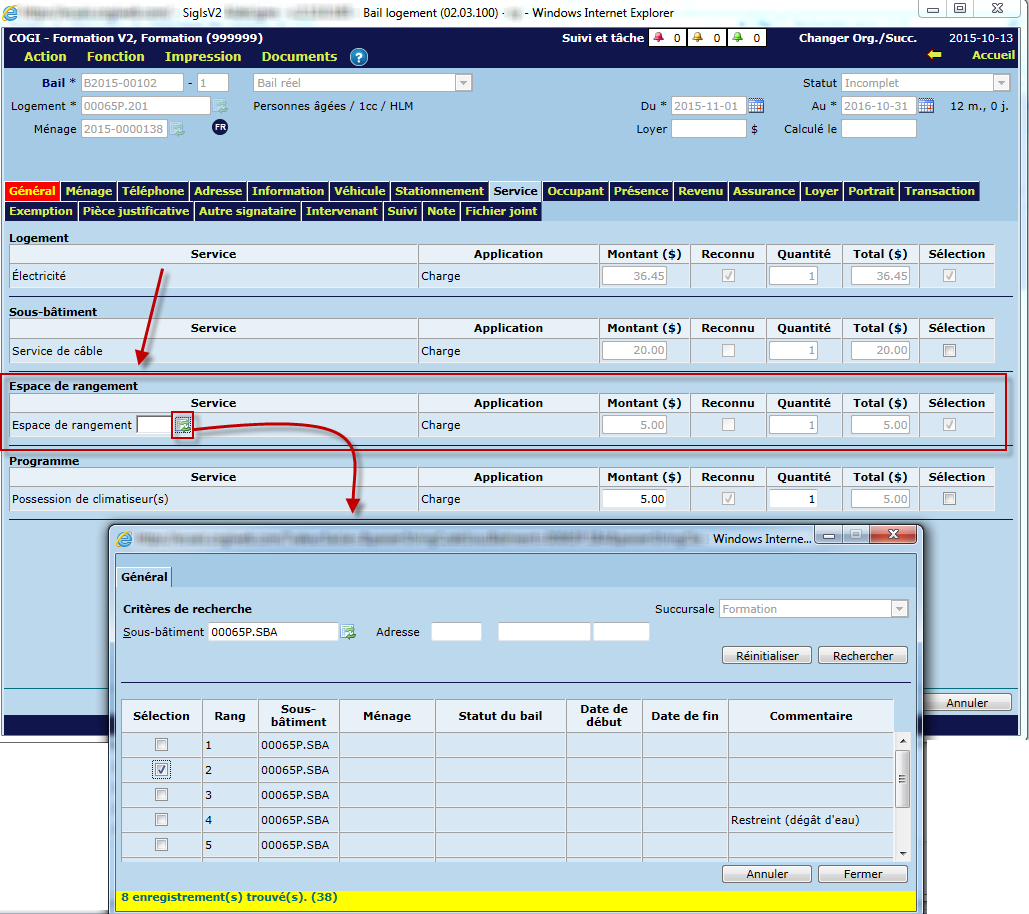Check the Service de câble Sélection checkbox
Image resolution: width=1029 pixels, height=914 pixels.
[x=949, y=351]
